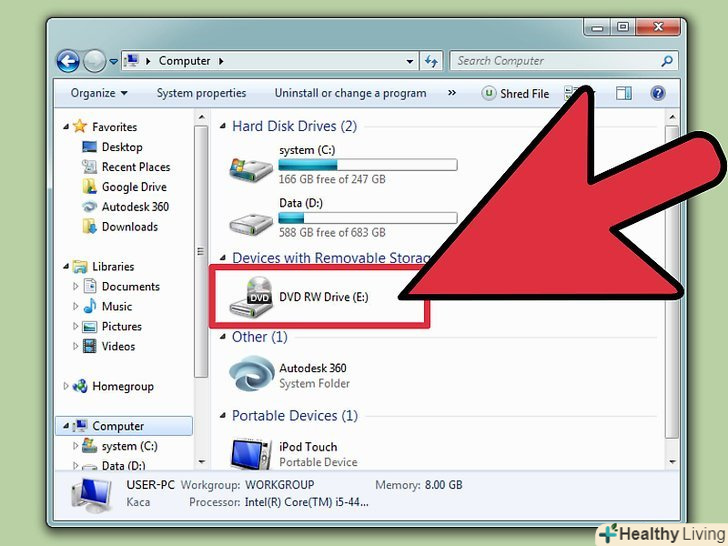Click 166 GB free of 247 GB text
Screen dimensions: 728x546
(x=332, y=179)
